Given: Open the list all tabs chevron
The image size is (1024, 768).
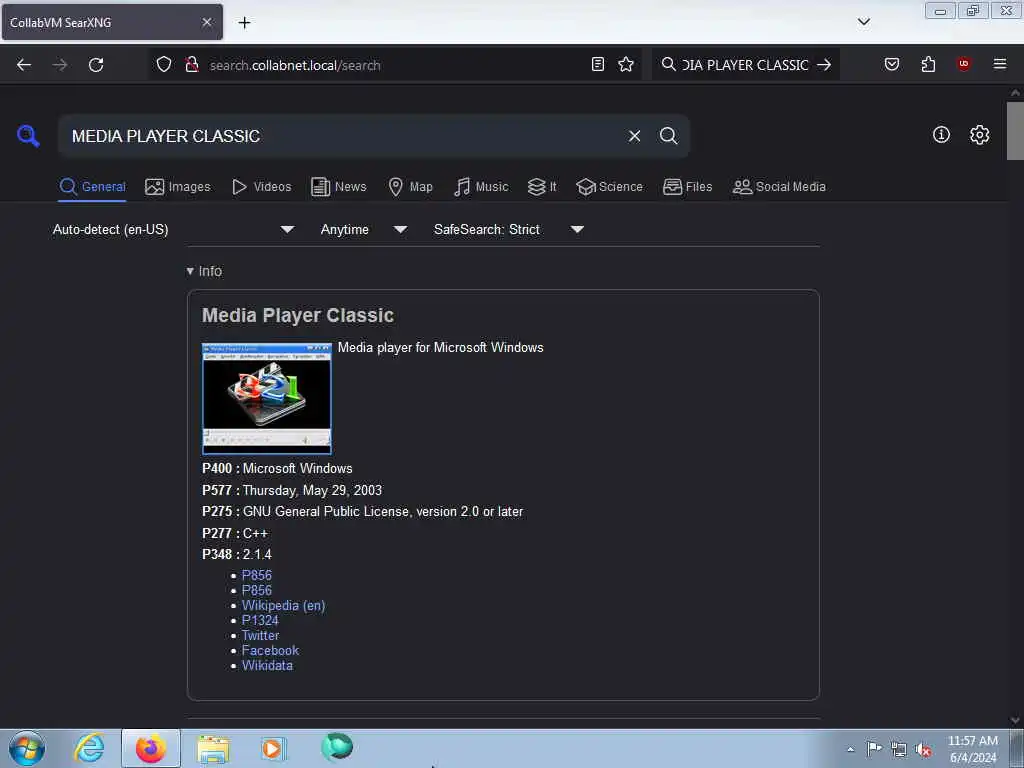Looking at the screenshot, I should click(x=863, y=22).
